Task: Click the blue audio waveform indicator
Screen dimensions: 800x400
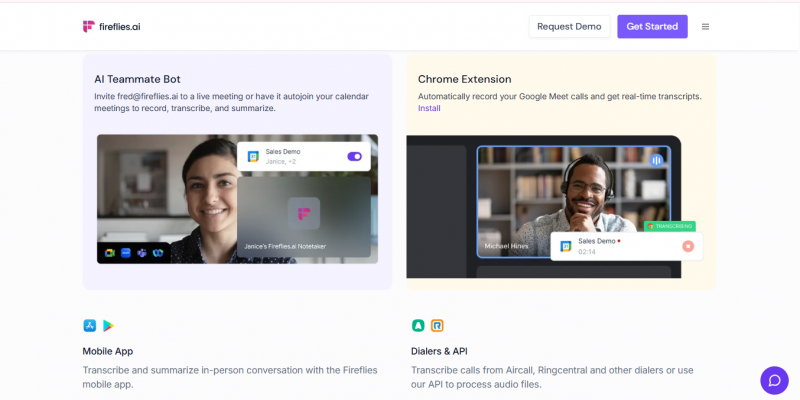Action: [x=657, y=160]
